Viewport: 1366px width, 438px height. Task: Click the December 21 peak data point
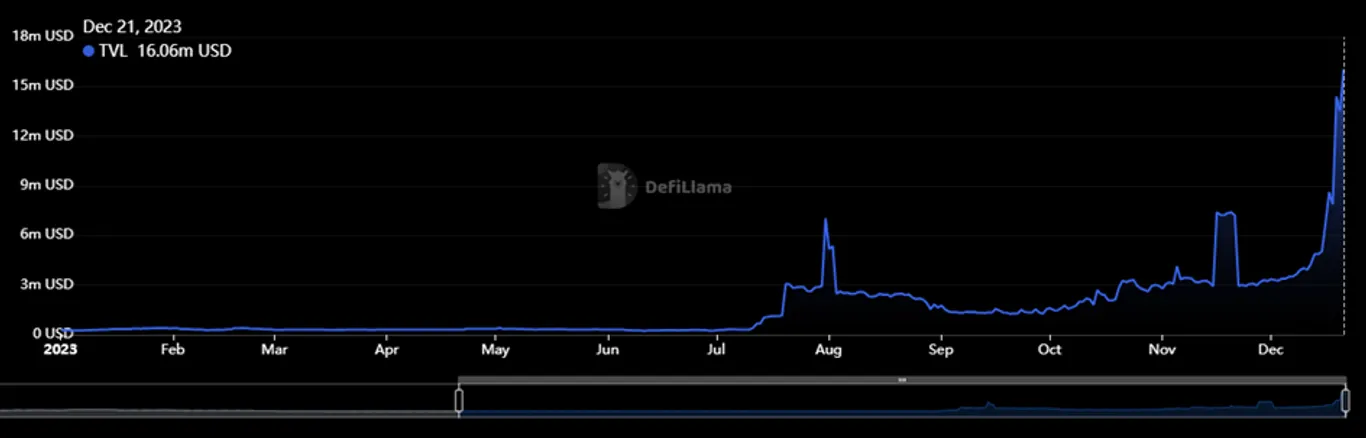click(1343, 69)
